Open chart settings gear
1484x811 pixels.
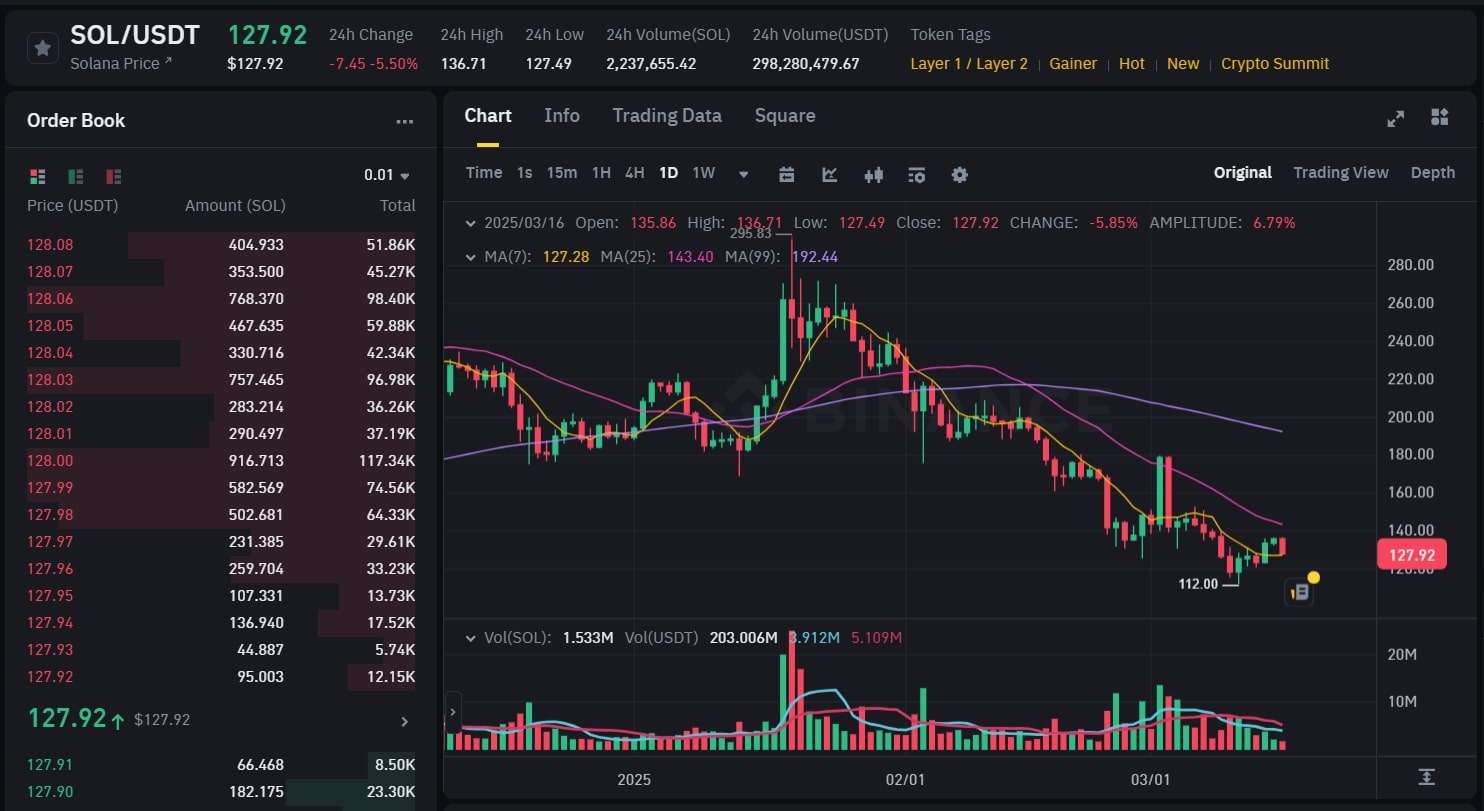tap(960, 174)
